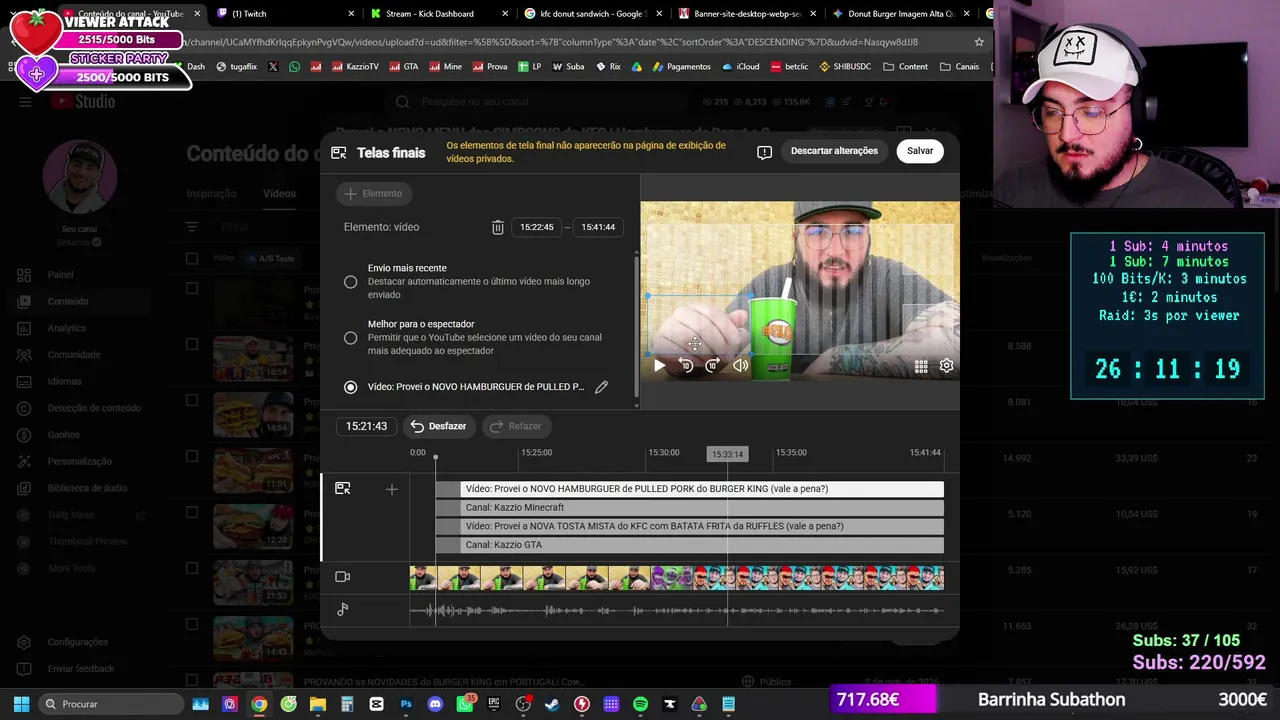Select the TOSTA MISTA video timeline element
The image size is (1280, 720).
689,526
